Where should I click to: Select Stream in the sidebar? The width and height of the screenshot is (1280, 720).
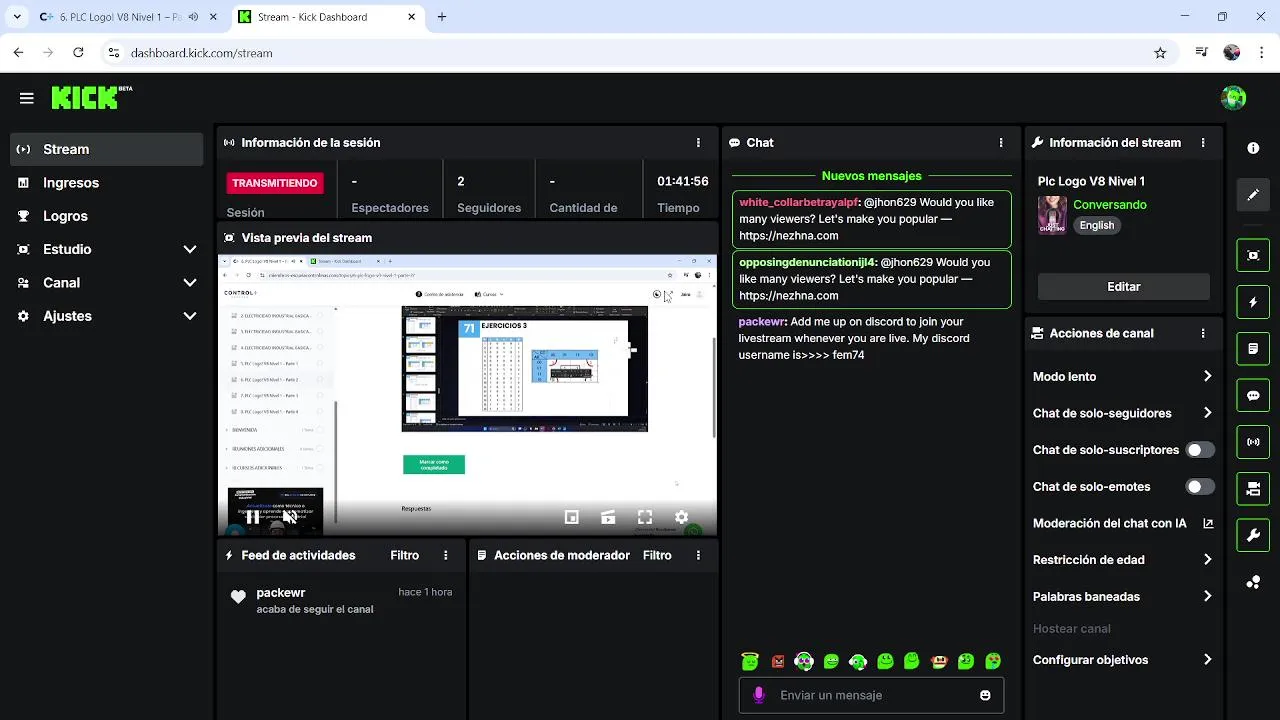(x=106, y=149)
